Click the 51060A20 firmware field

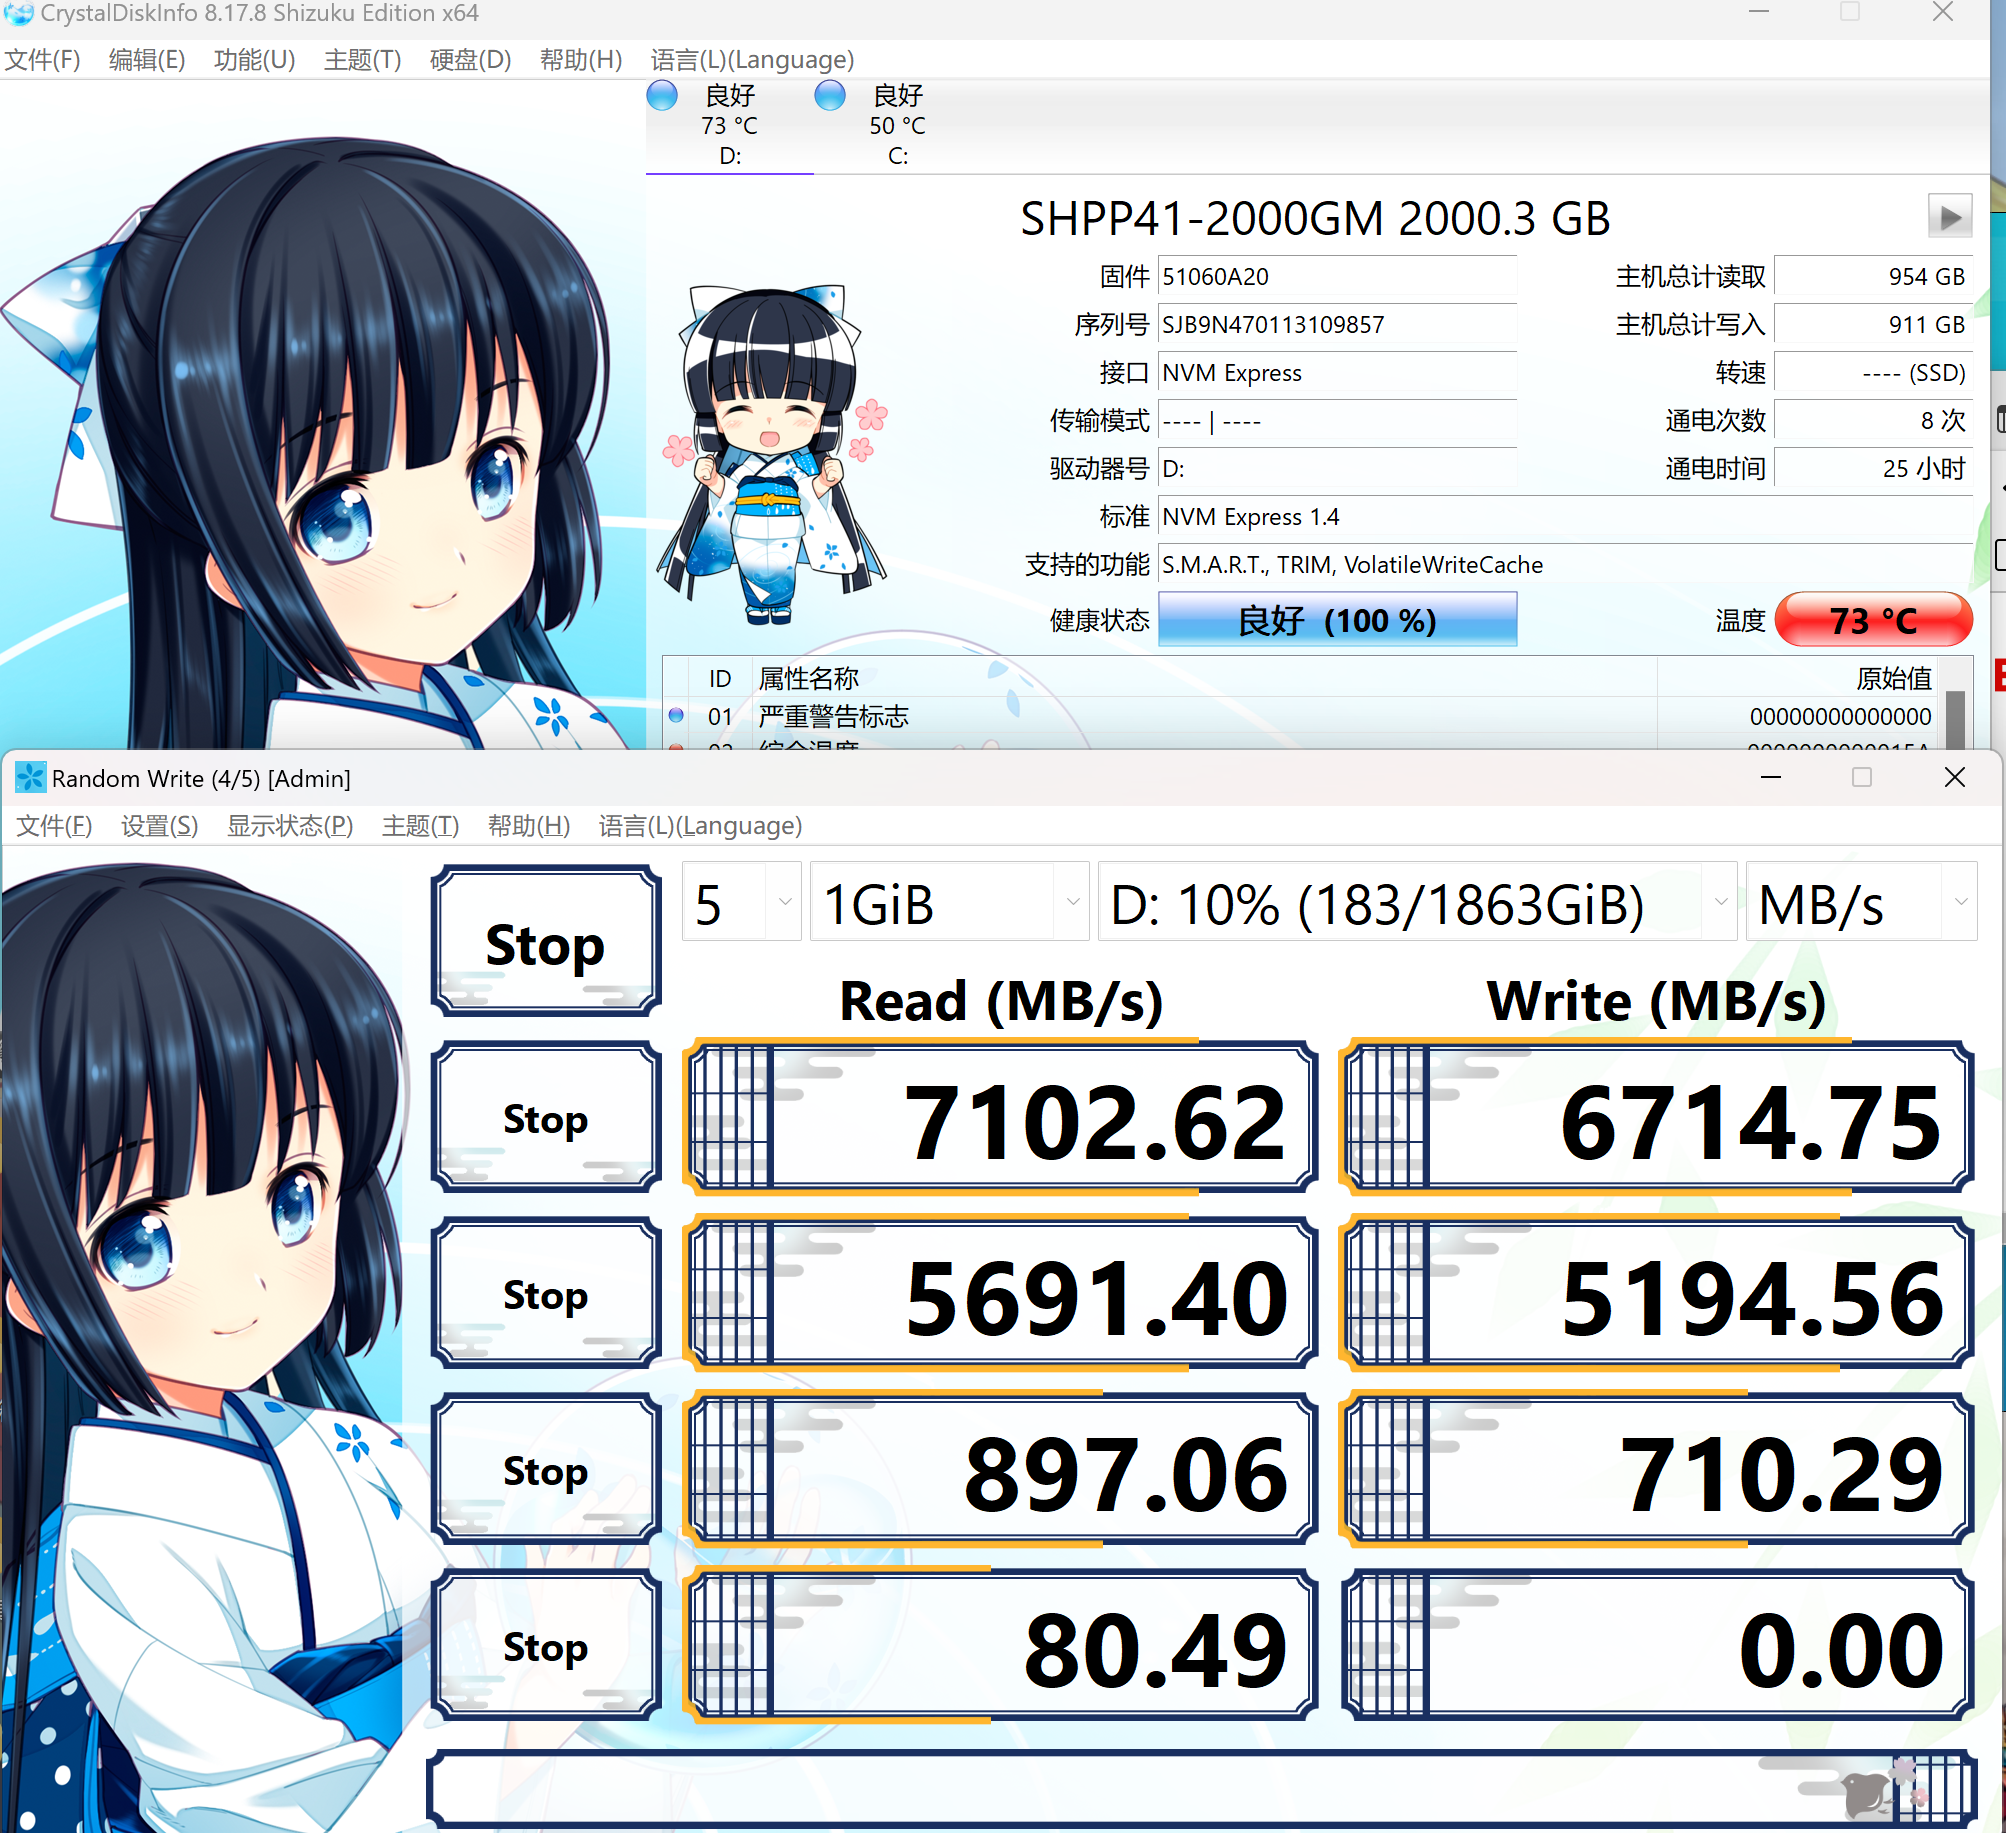(1336, 277)
